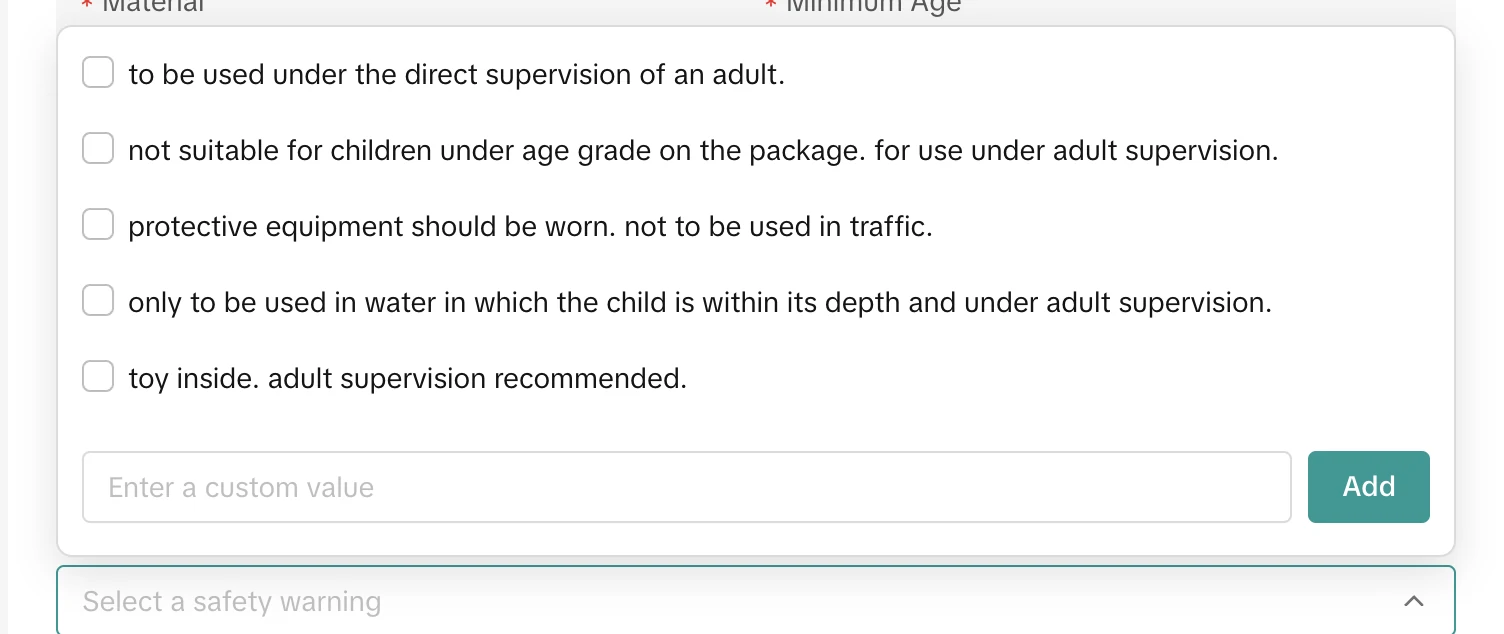Check 'to be used under direct supervision' checkbox

(x=98, y=73)
